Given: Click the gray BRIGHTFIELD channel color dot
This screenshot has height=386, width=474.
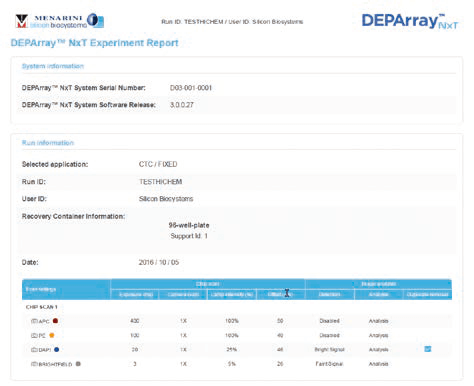Looking at the screenshot, I should point(78,364).
